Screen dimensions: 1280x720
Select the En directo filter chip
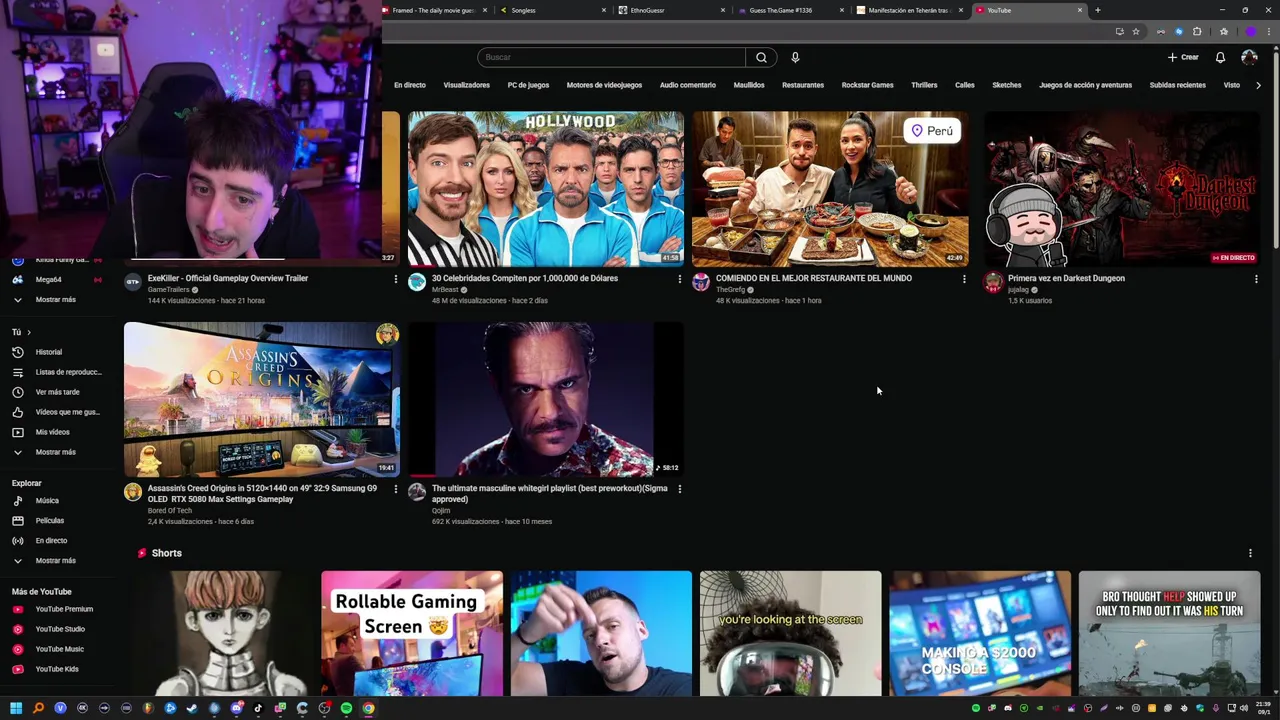pos(410,85)
